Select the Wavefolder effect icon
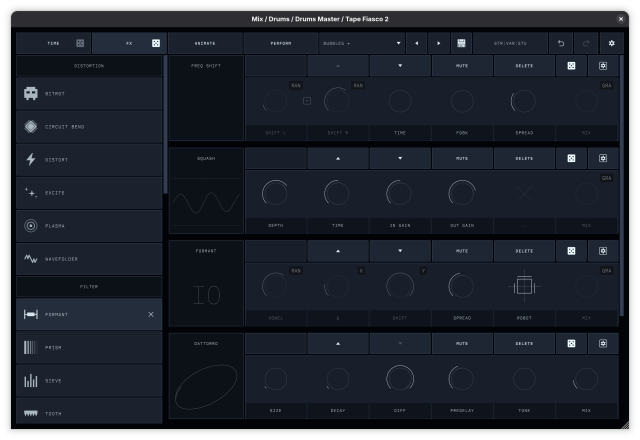 pos(31,259)
